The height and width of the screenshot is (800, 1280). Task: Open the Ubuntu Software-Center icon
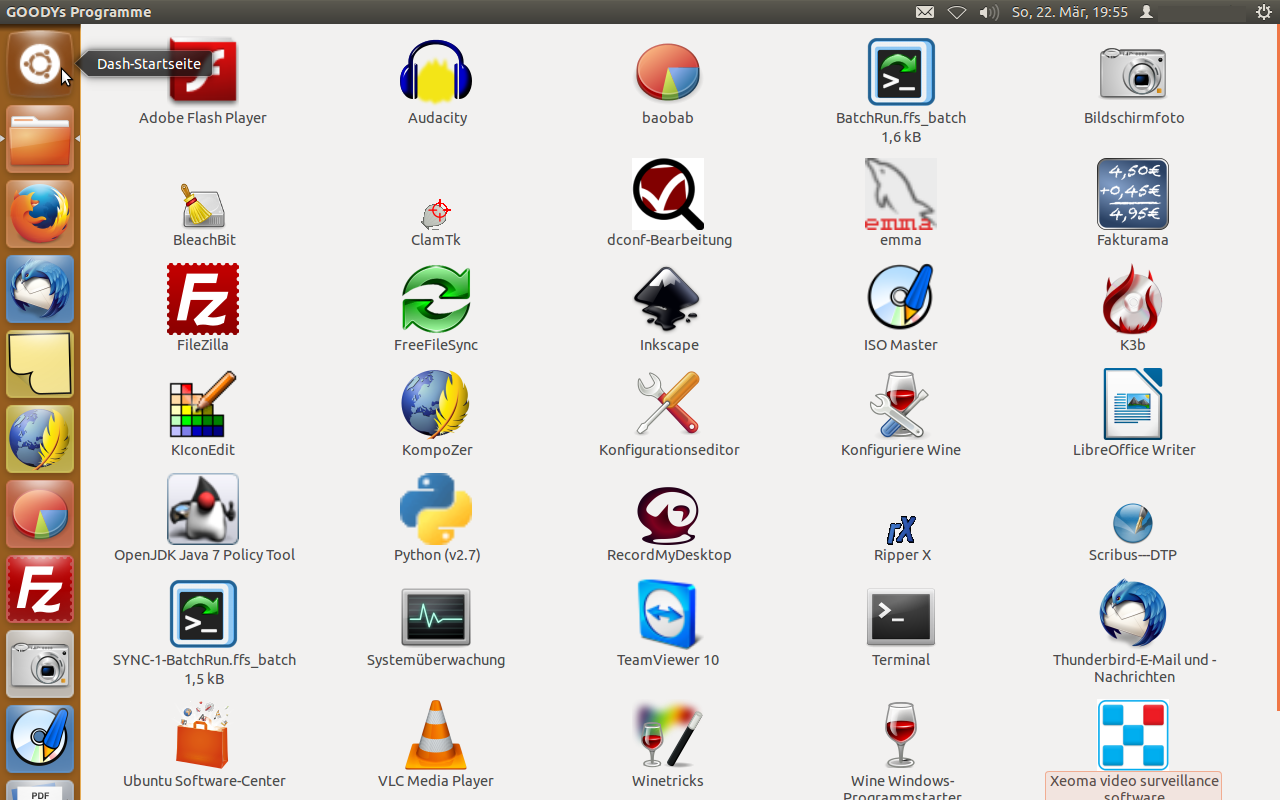pyautogui.click(x=204, y=736)
